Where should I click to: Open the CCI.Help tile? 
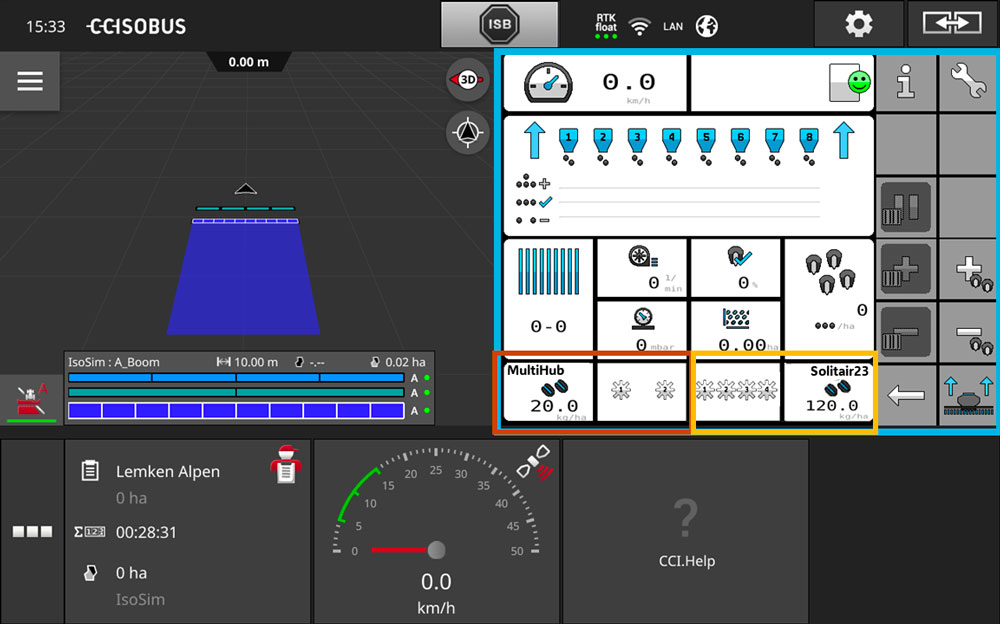(x=685, y=532)
